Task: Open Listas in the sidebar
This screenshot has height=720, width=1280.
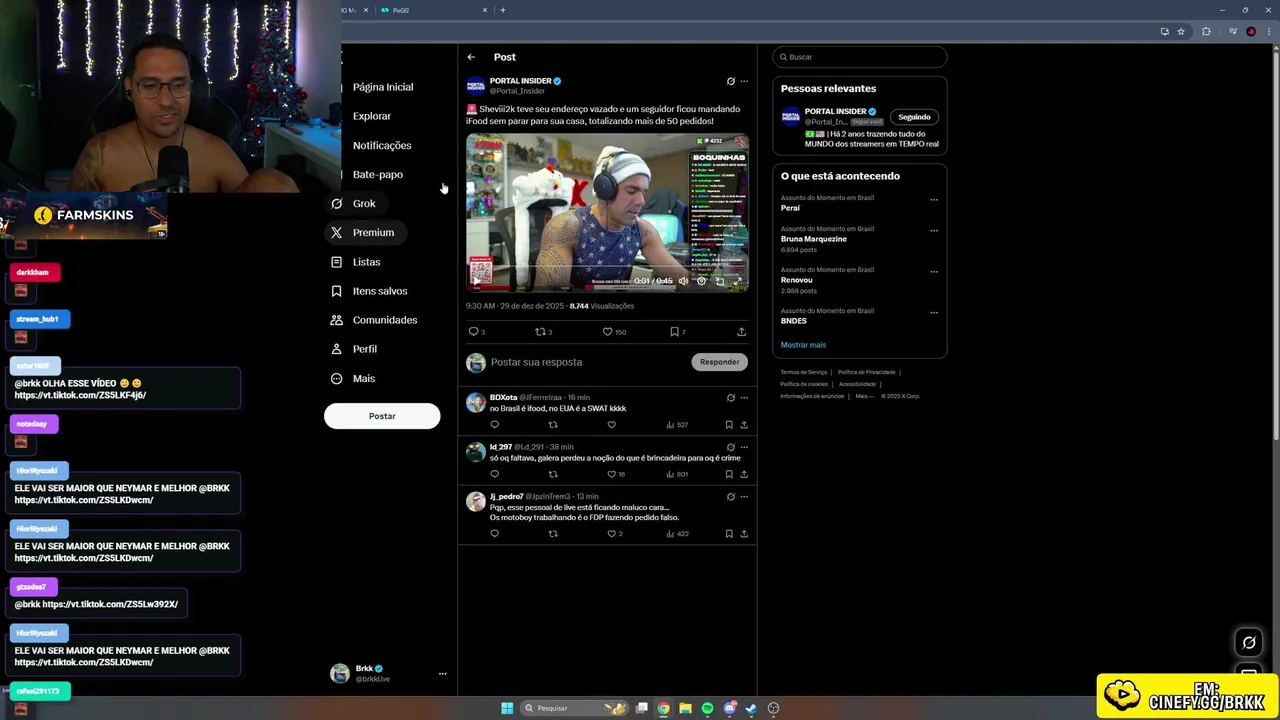Action: [x=355, y=262]
